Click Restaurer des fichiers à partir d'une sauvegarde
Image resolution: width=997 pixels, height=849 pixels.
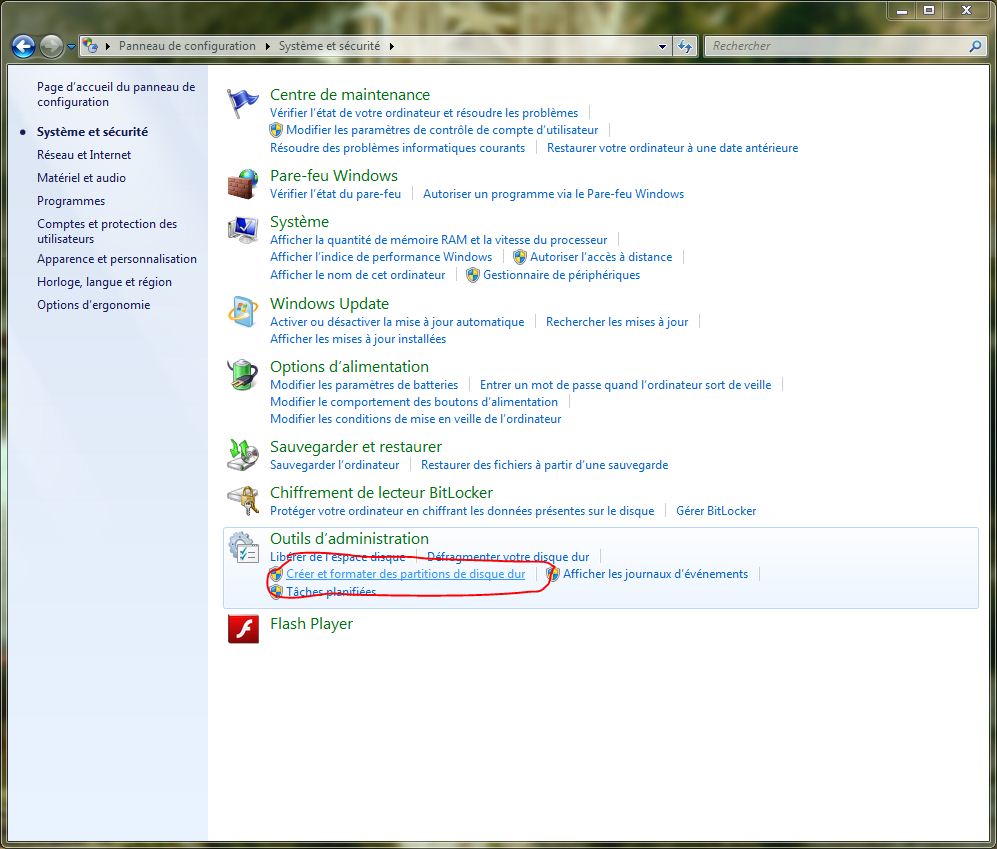pyautogui.click(x=544, y=465)
